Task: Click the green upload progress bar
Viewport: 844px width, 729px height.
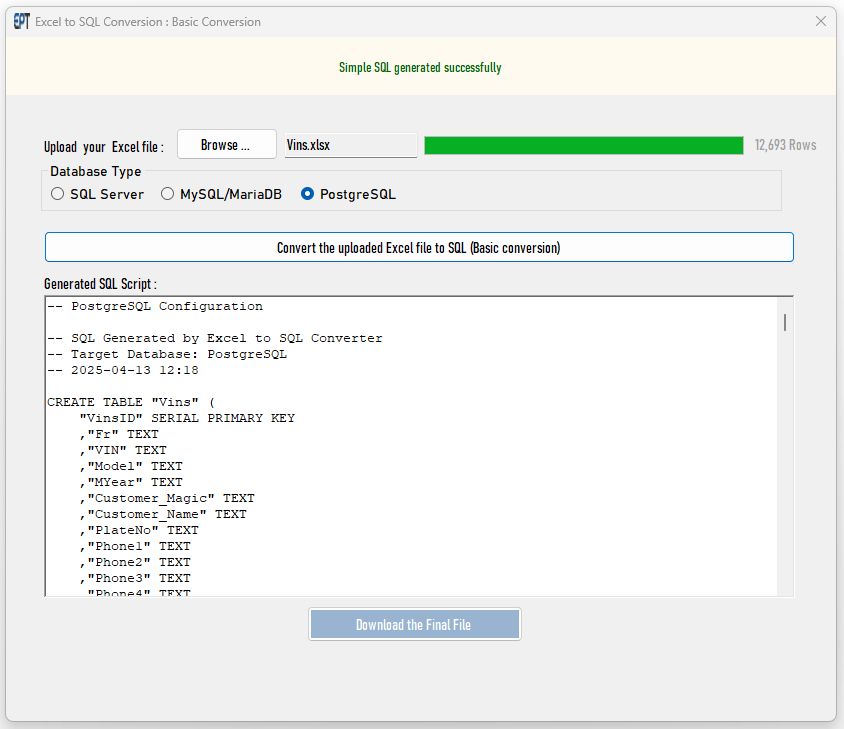Action: (583, 145)
